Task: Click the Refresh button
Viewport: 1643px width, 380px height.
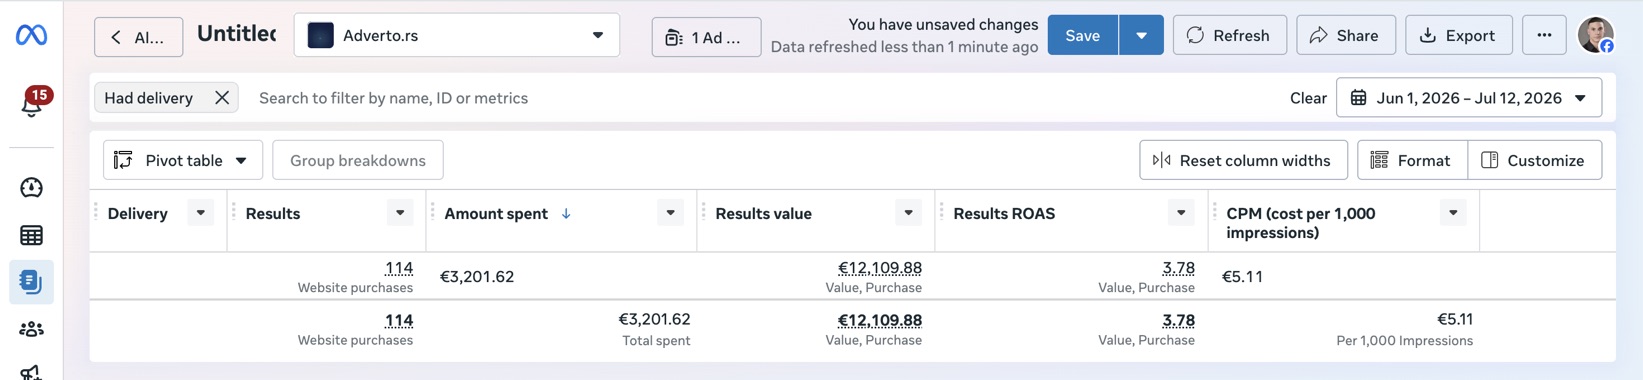Action: (x=1229, y=35)
